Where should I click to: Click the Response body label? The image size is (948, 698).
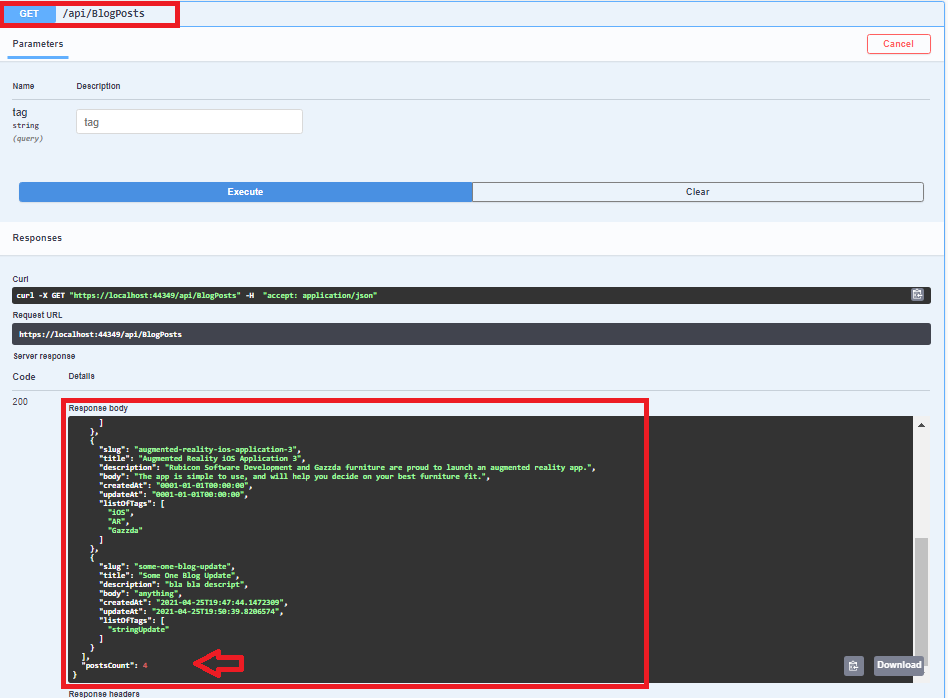pyautogui.click(x=98, y=408)
